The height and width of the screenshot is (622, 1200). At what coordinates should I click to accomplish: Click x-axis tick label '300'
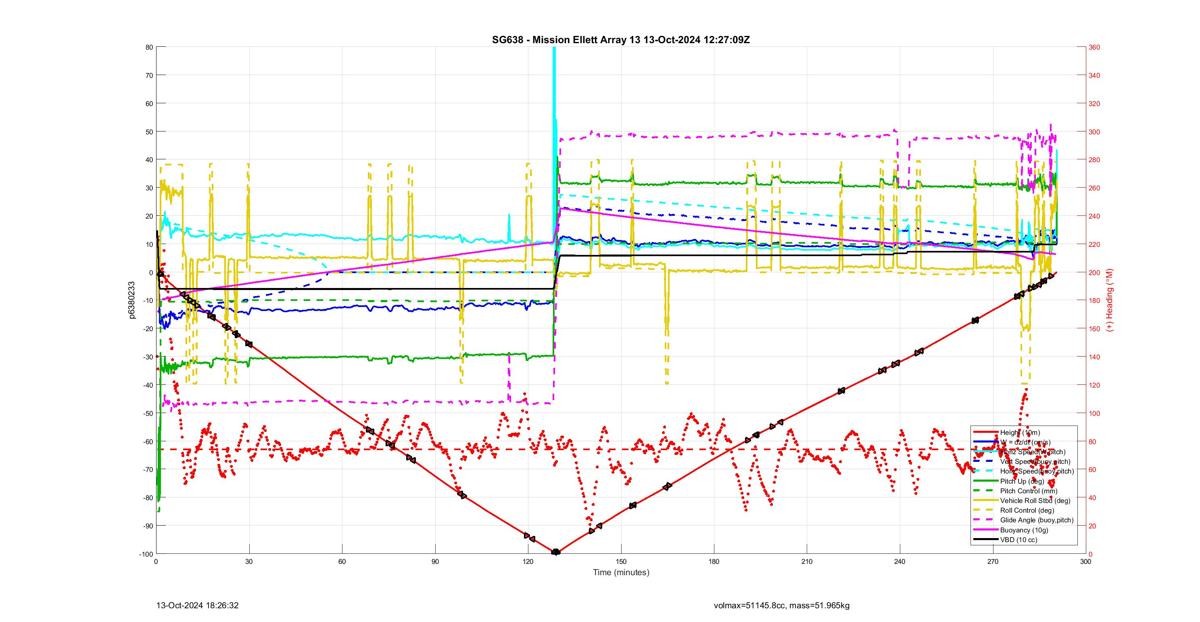pos(1086,562)
